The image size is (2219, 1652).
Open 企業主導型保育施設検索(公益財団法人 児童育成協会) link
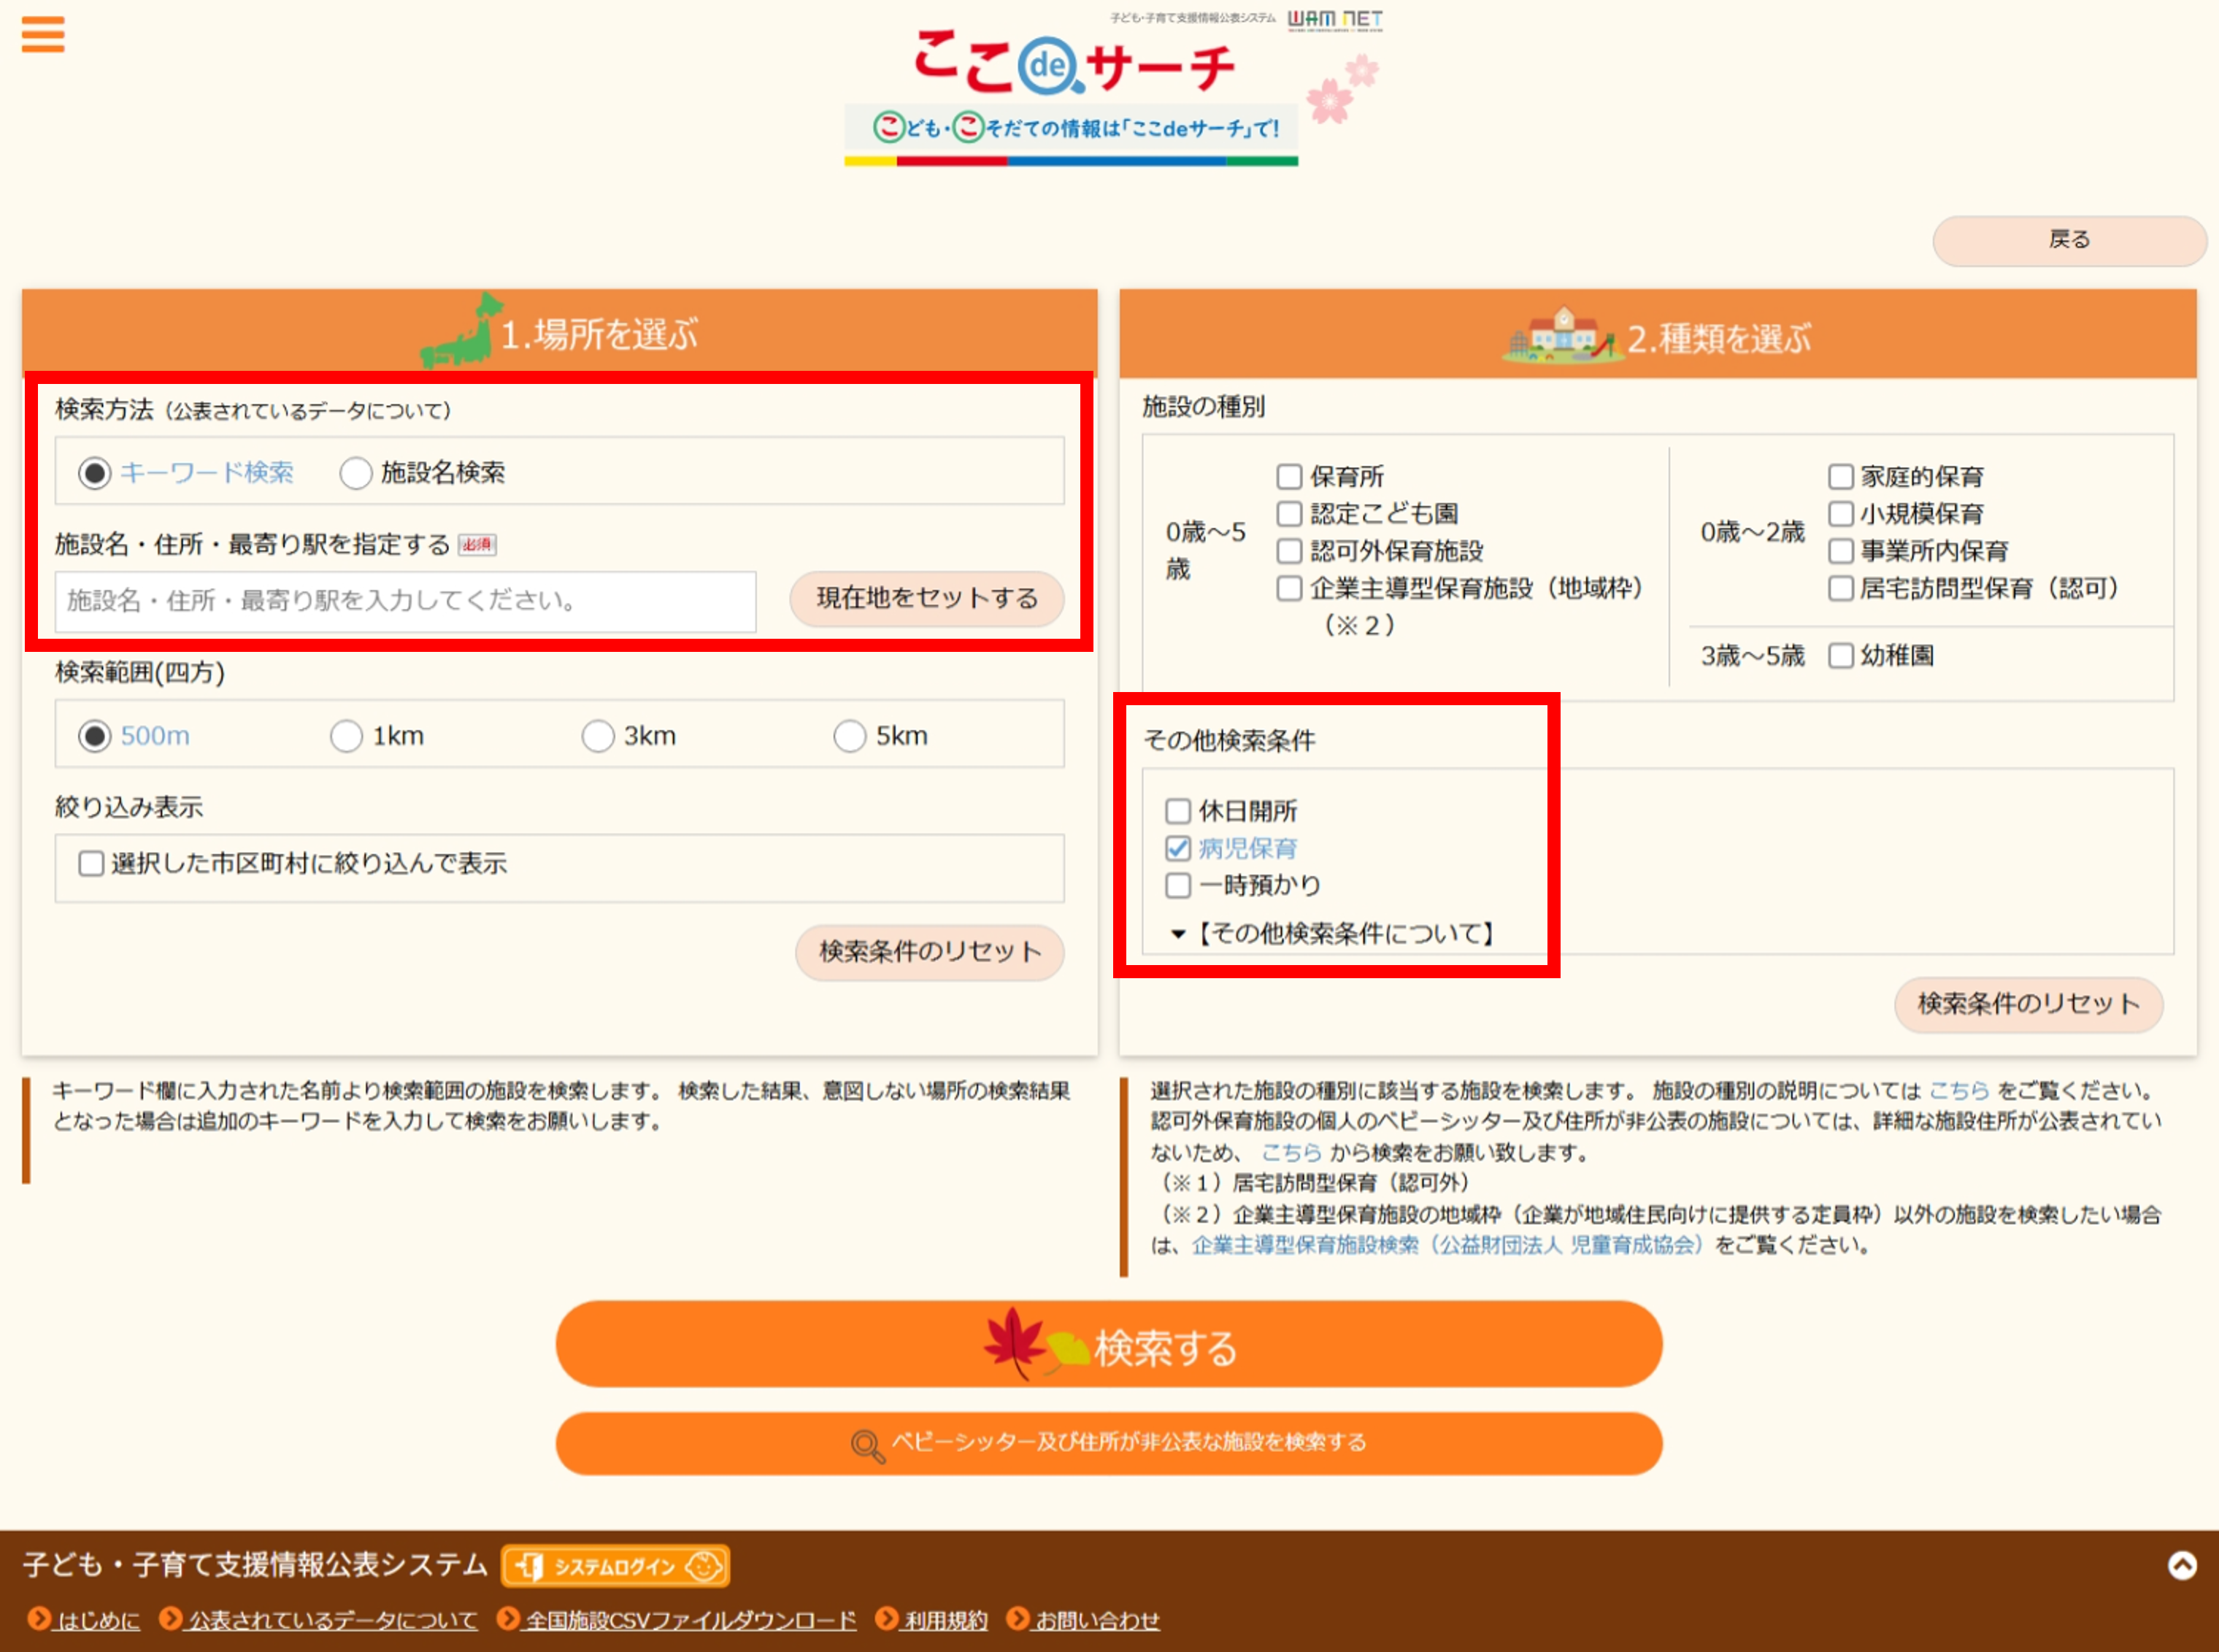(1447, 1245)
